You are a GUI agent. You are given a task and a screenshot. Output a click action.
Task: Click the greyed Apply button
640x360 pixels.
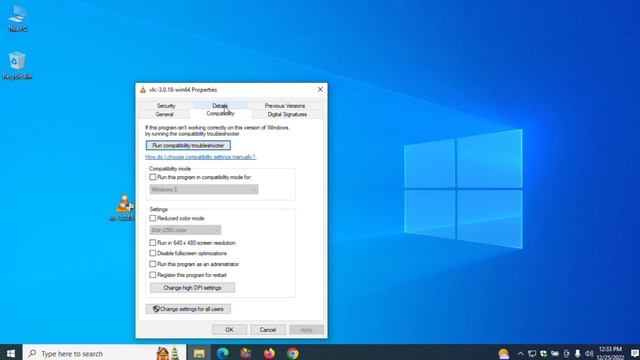tap(306, 330)
